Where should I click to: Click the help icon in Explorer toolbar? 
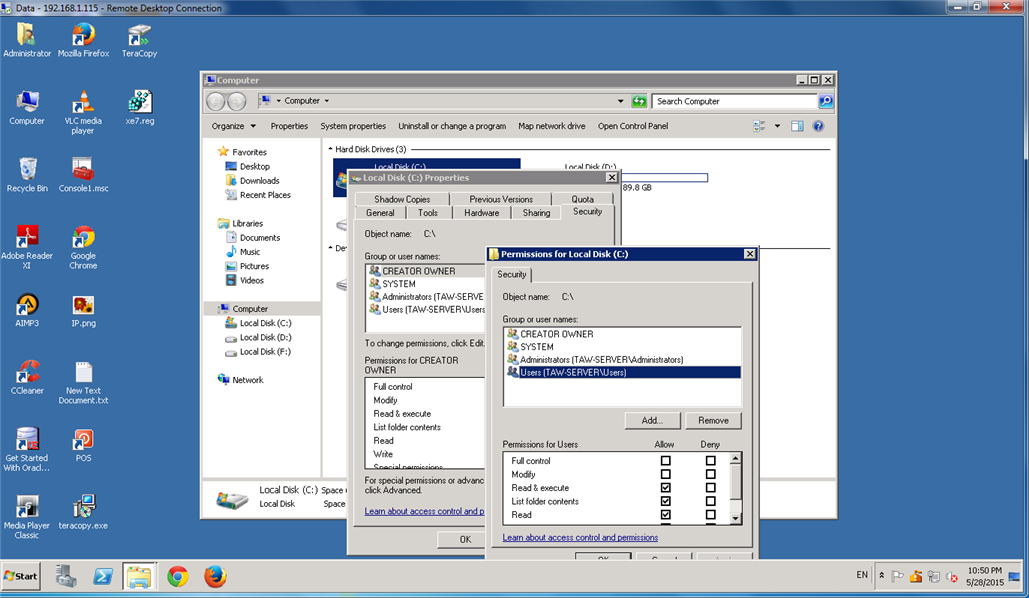(818, 126)
